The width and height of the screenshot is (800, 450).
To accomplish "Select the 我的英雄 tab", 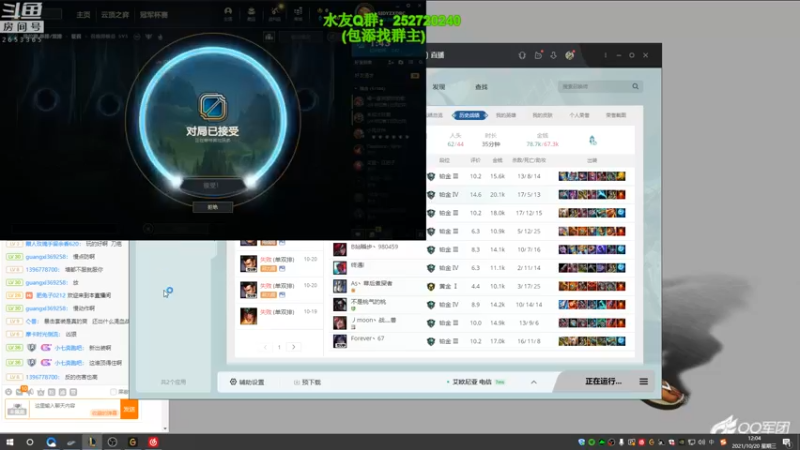I will (x=506, y=115).
